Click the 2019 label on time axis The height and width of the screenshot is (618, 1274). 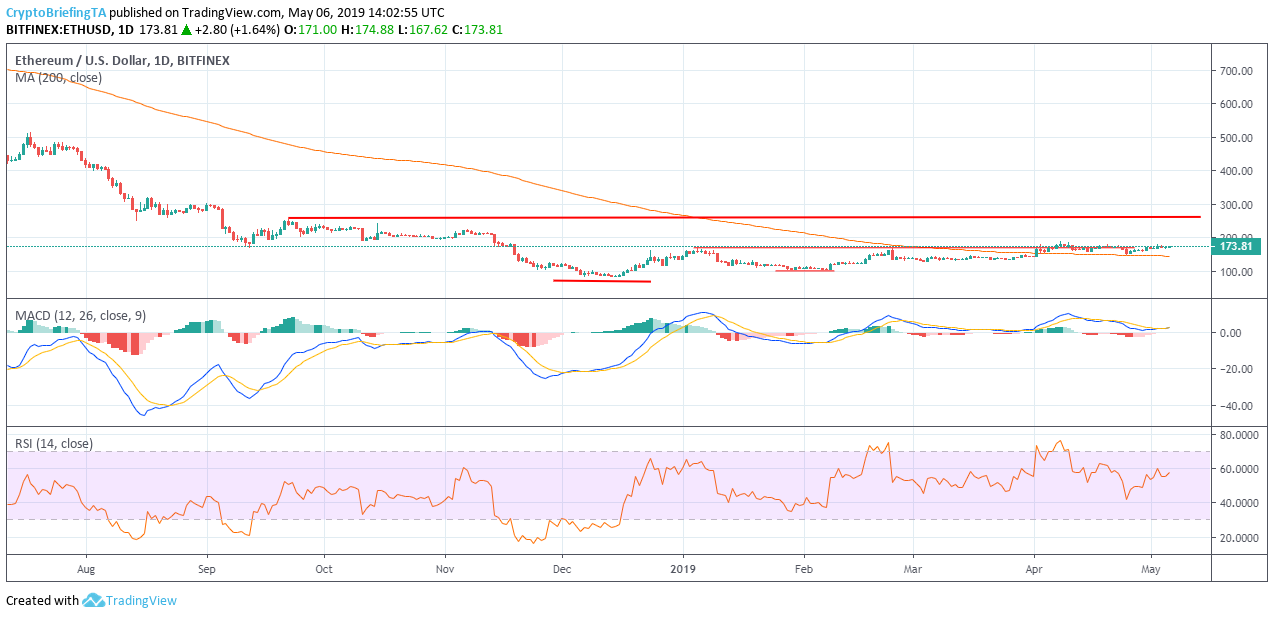(x=683, y=569)
